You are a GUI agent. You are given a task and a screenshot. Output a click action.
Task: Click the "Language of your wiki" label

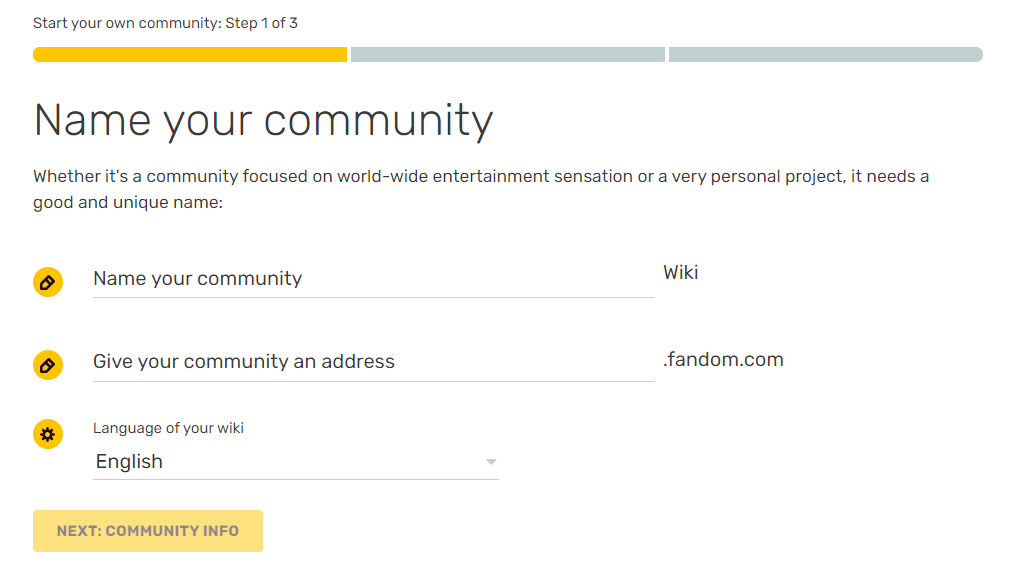pyautogui.click(x=168, y=428)
